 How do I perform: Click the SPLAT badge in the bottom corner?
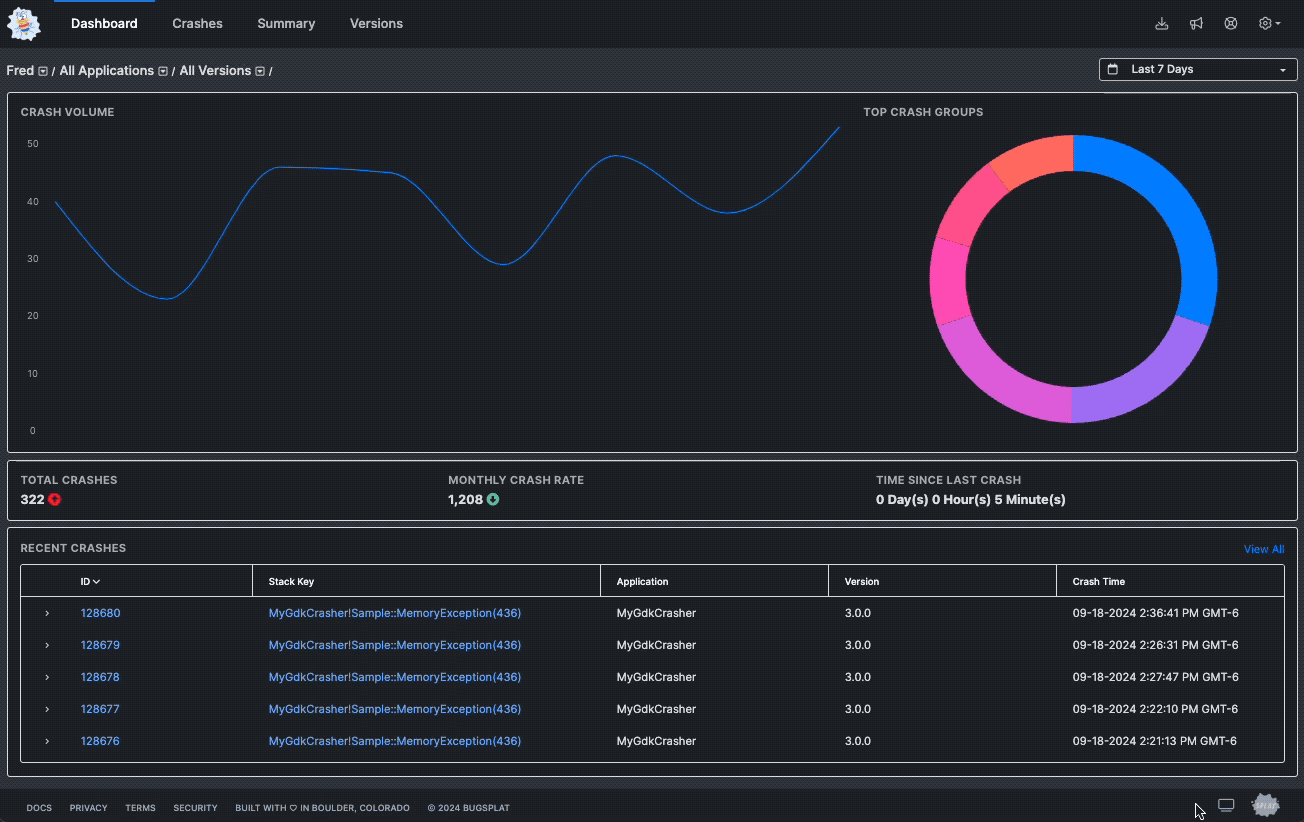1266,804
